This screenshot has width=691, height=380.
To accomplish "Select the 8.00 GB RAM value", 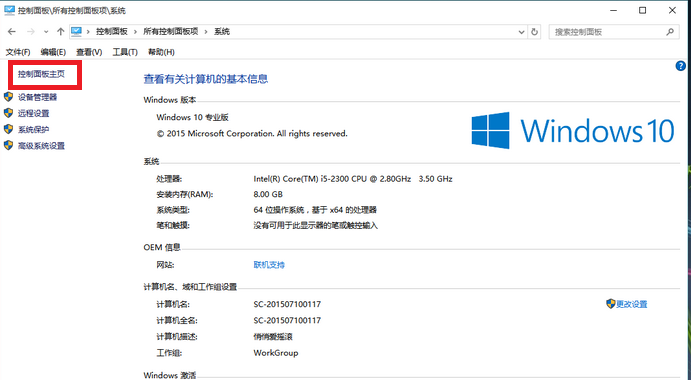I will click(268, 194).
